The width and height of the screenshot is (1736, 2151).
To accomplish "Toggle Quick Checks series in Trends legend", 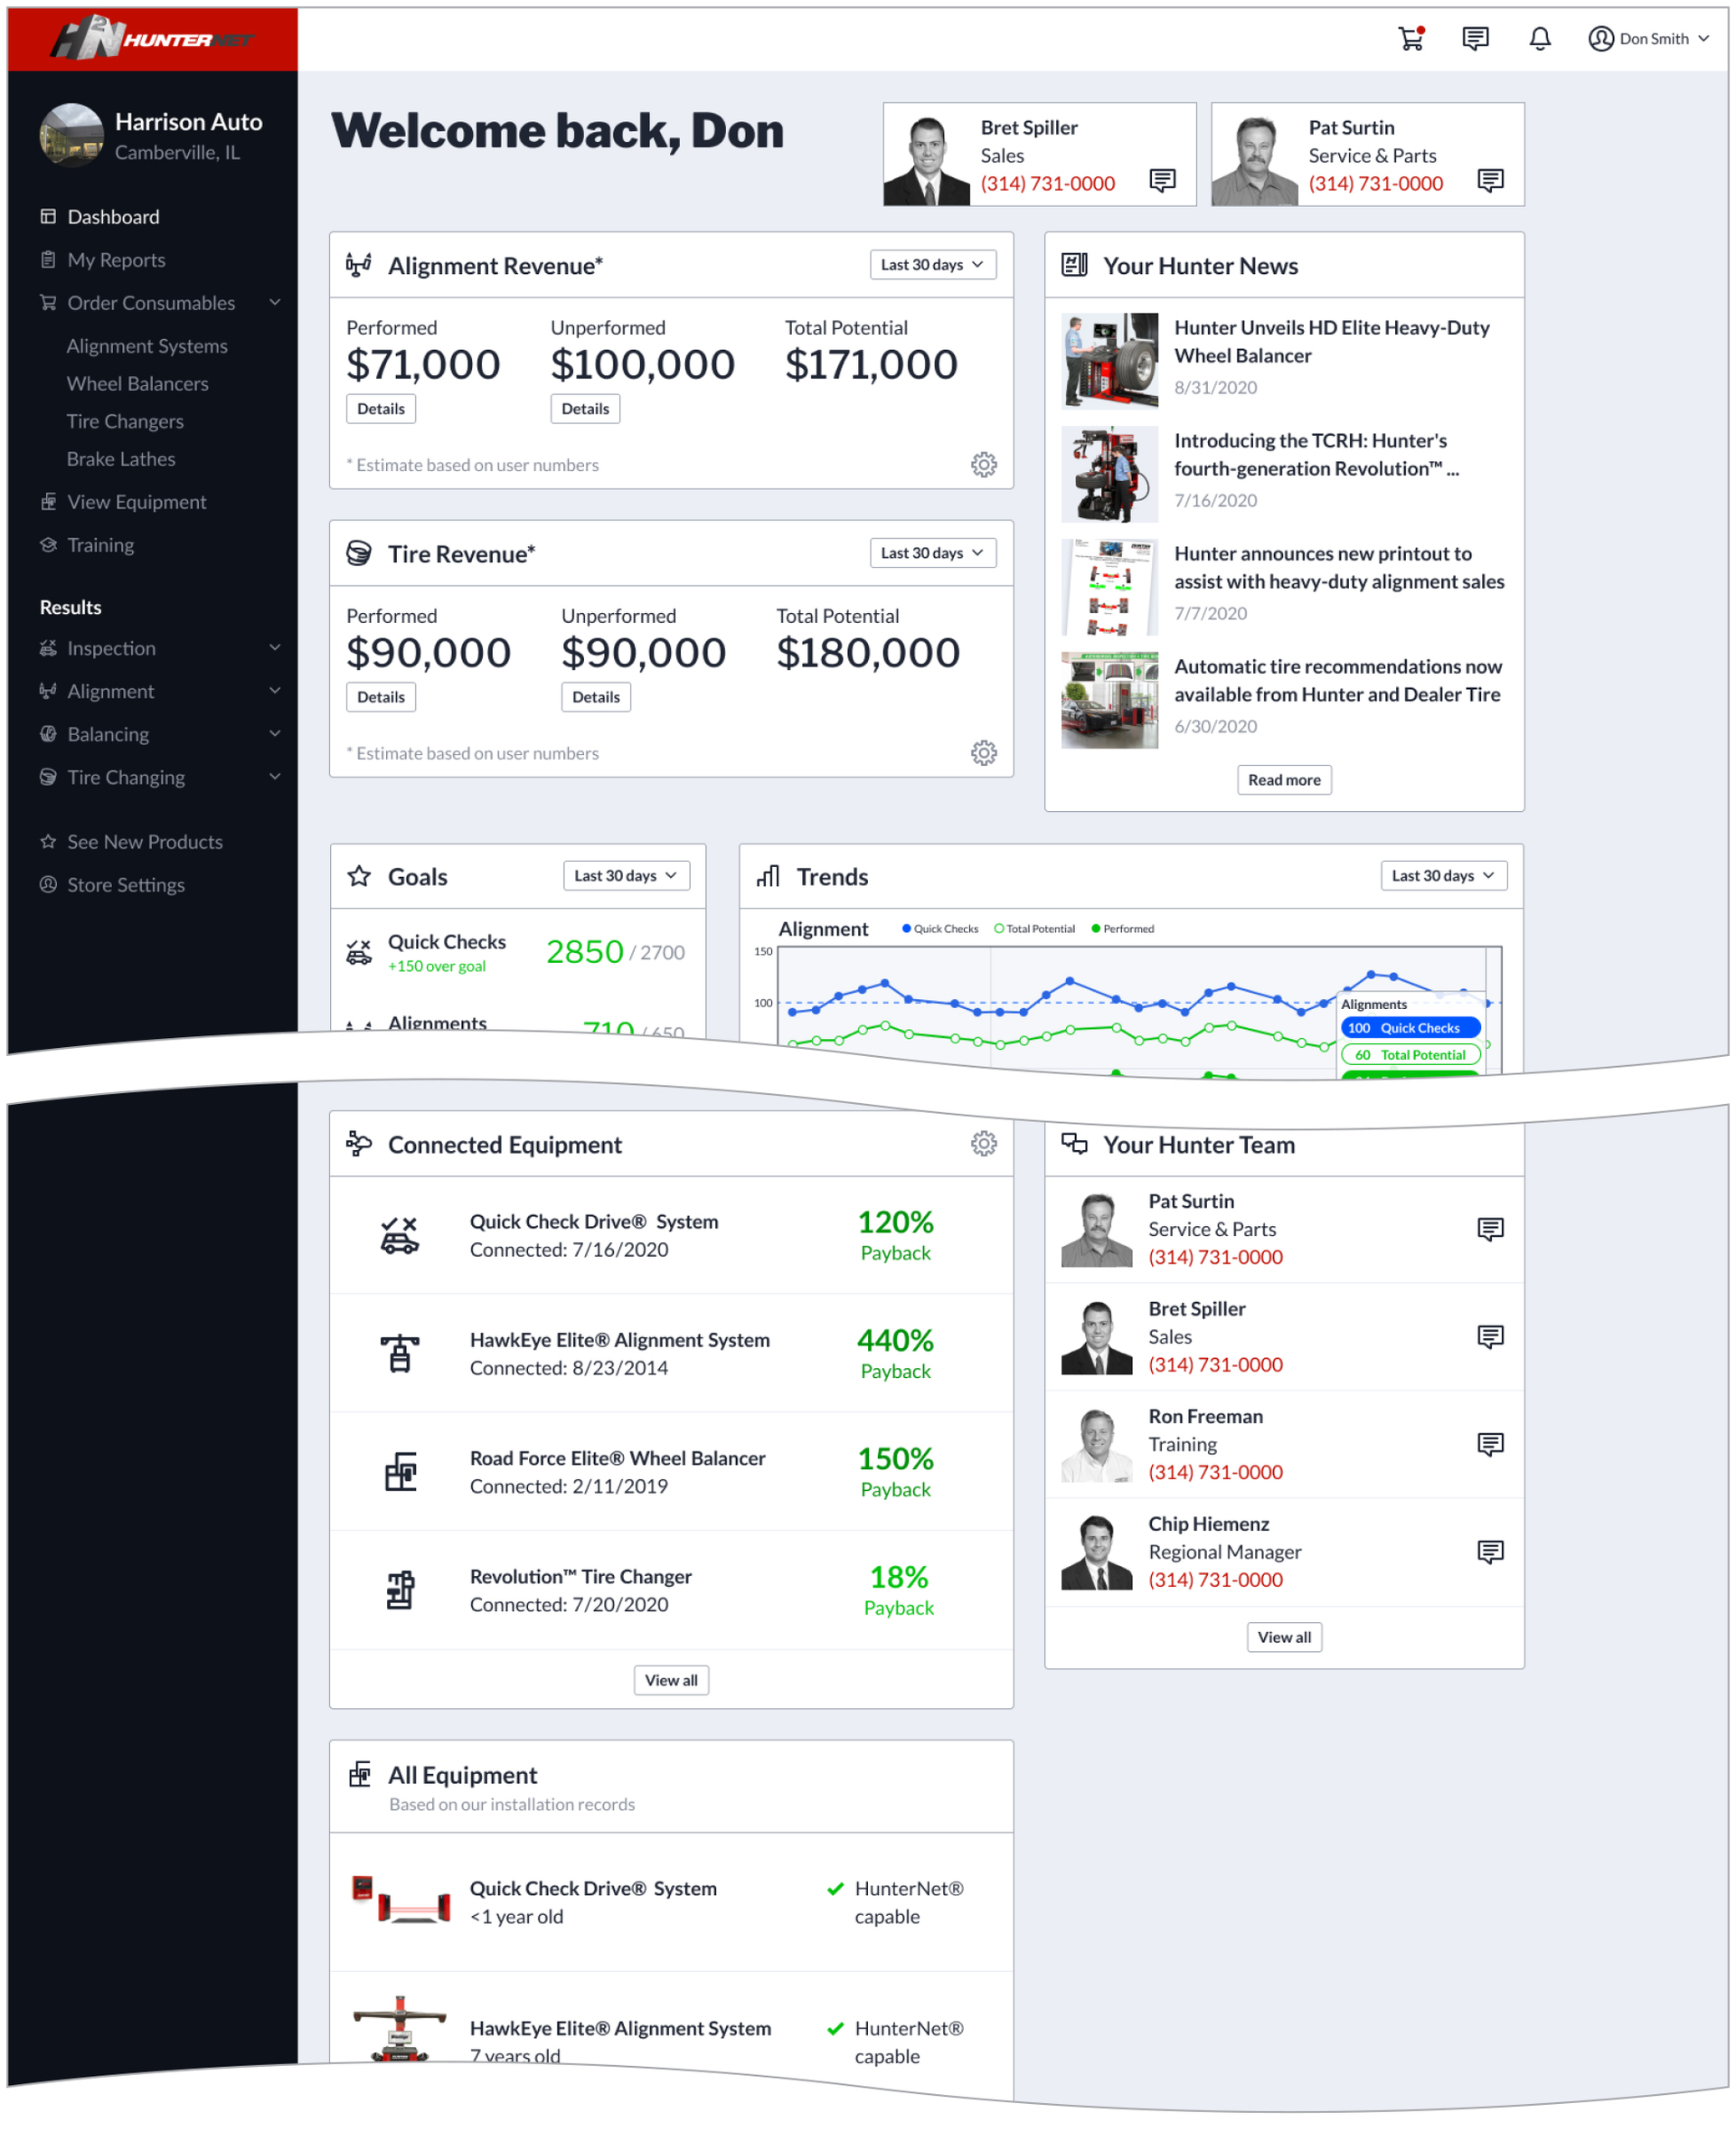I will pyautogui.click(x=940, y=929).
